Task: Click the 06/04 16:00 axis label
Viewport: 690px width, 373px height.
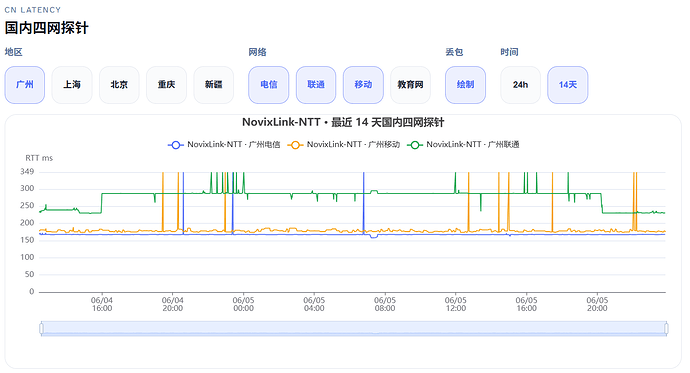Action: tap(102, 304)
